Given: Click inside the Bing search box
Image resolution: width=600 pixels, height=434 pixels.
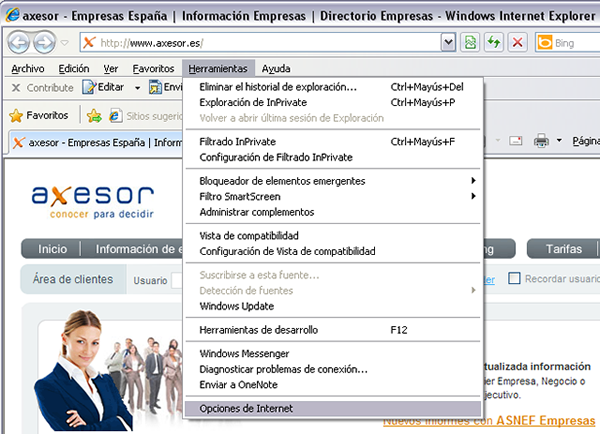Looking at the screenshot, I should (577, 42).
